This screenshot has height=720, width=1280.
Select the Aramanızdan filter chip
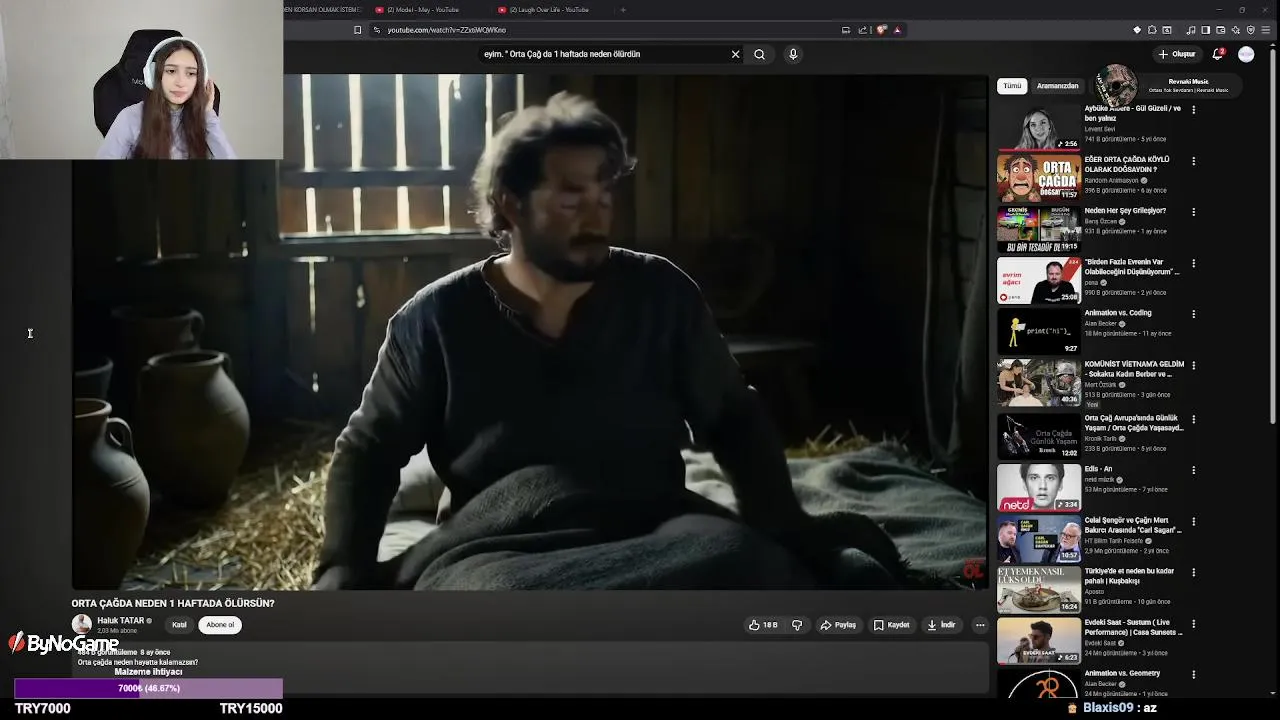(x=1057, y=86)
